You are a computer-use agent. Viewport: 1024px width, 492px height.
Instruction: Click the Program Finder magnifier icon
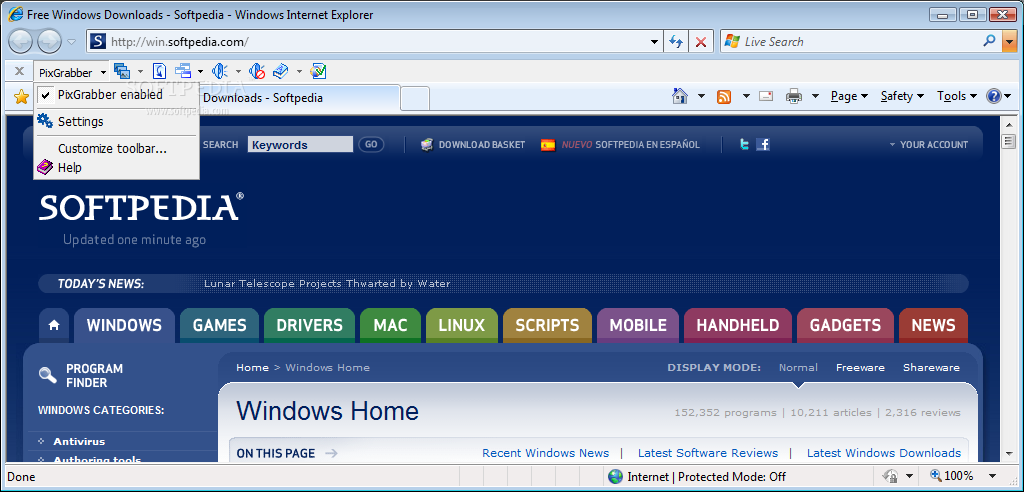[x=48, y=375]
